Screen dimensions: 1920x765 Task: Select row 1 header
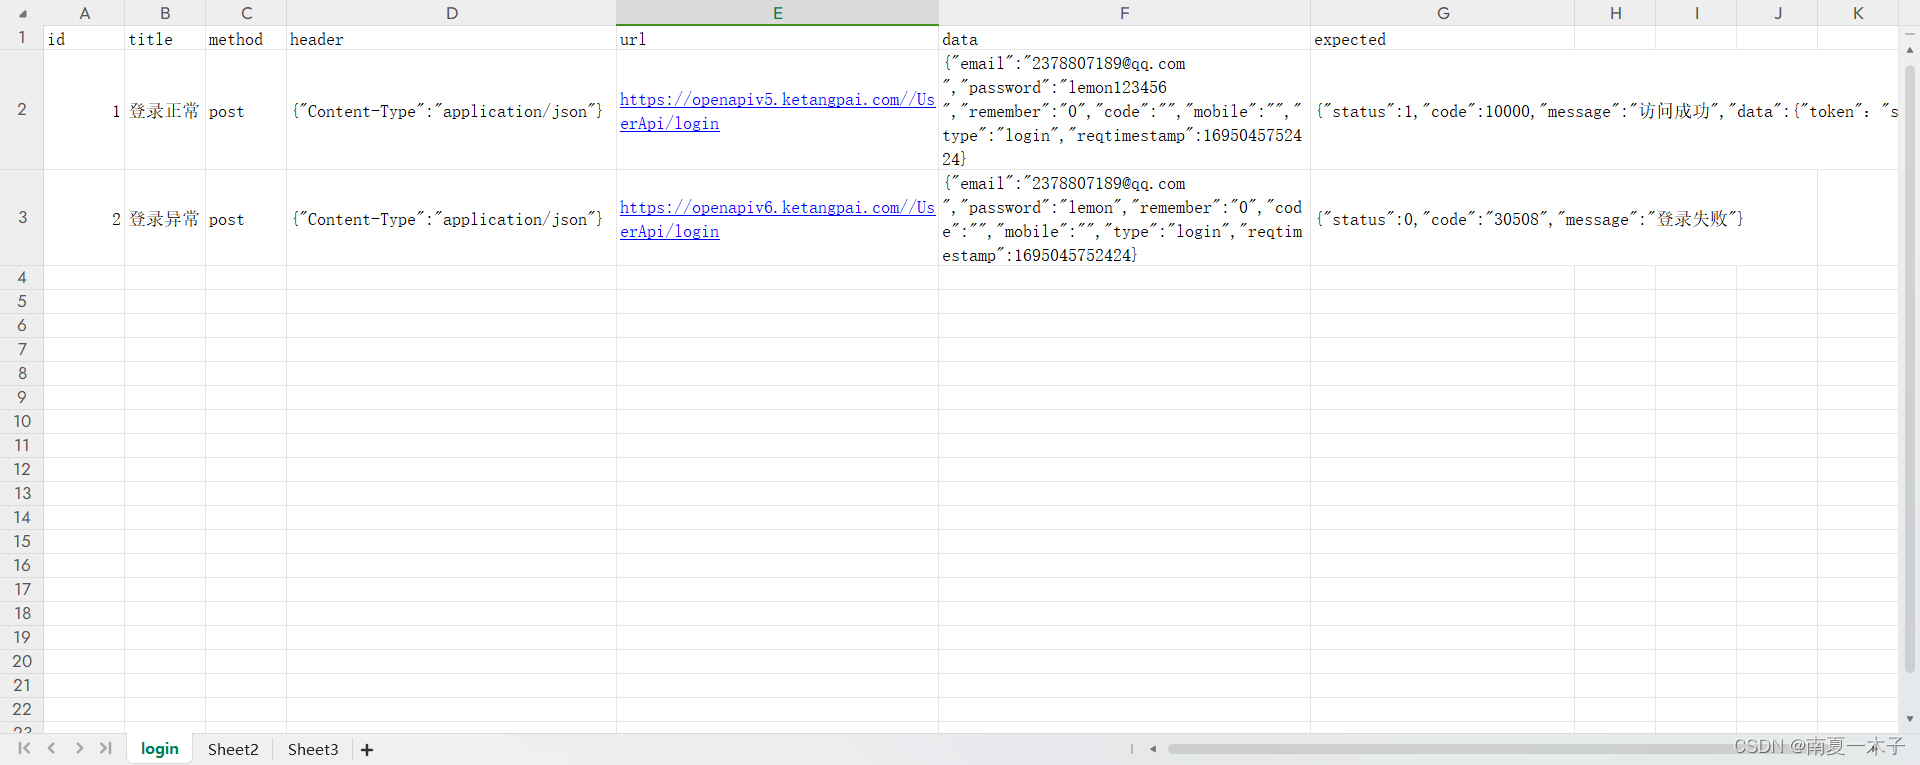[x=22, y=38]
